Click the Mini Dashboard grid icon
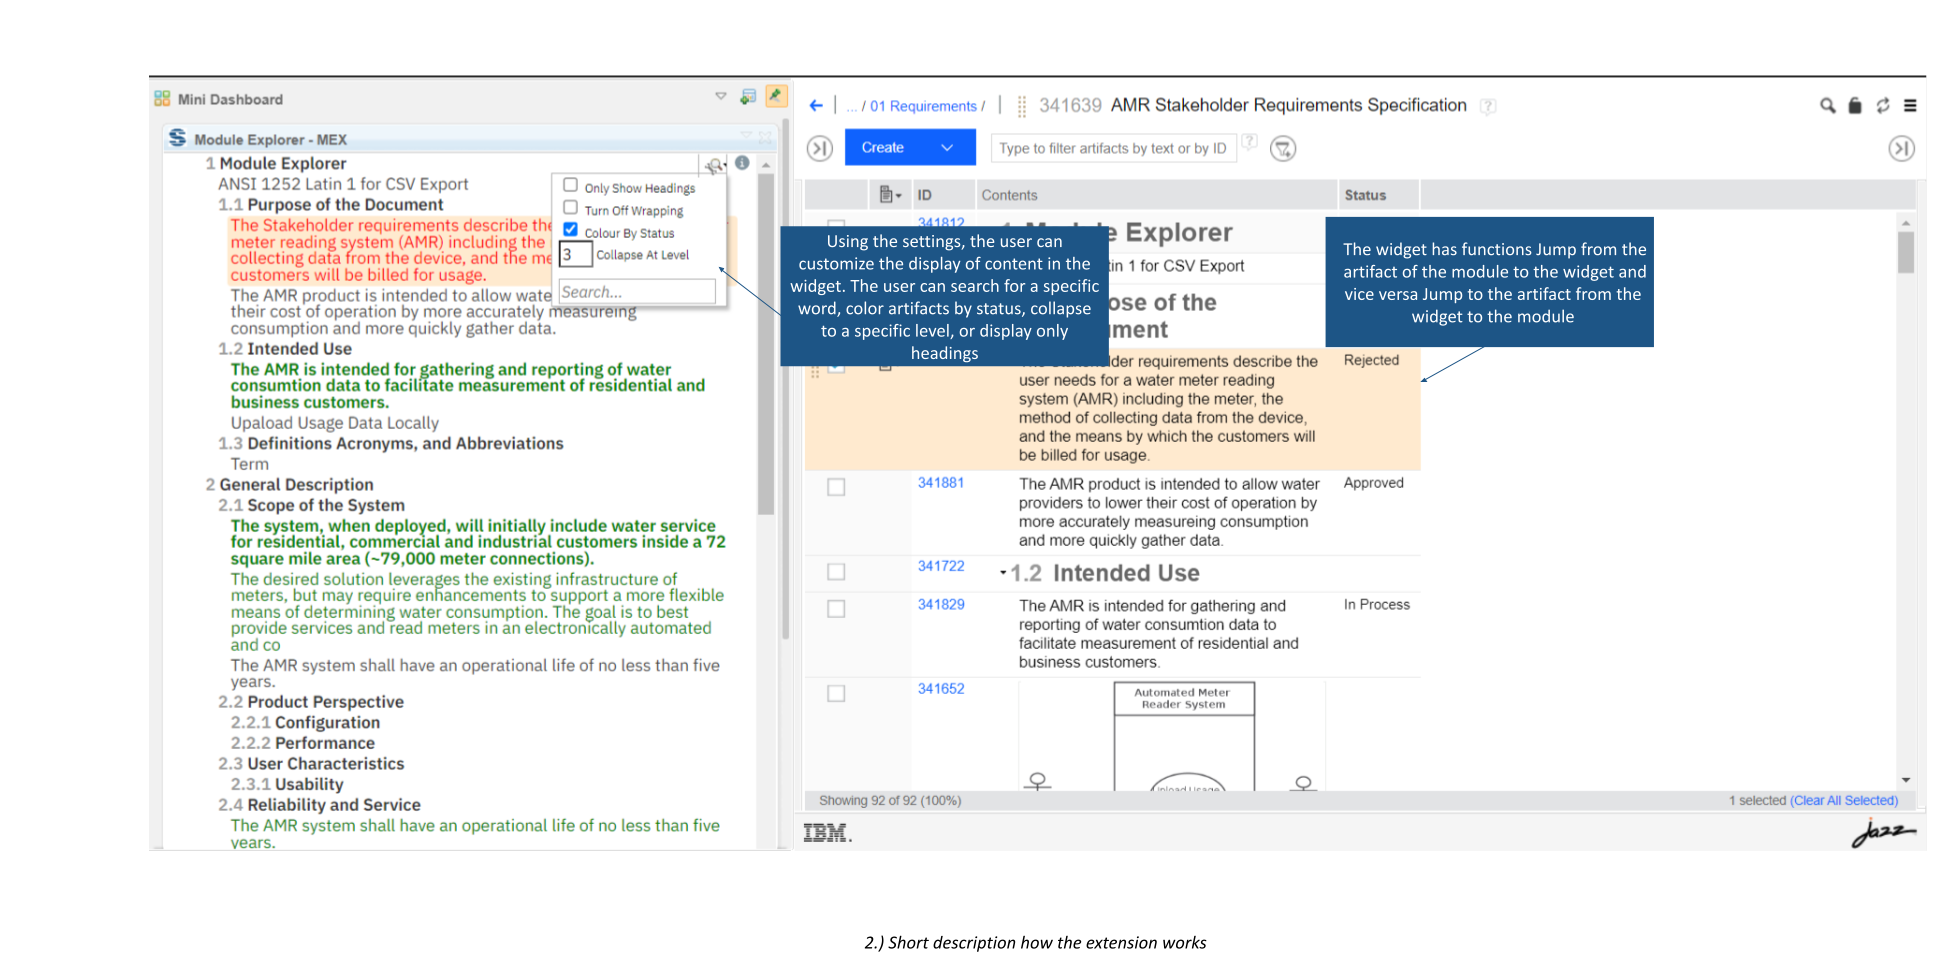 pos(162,99)
